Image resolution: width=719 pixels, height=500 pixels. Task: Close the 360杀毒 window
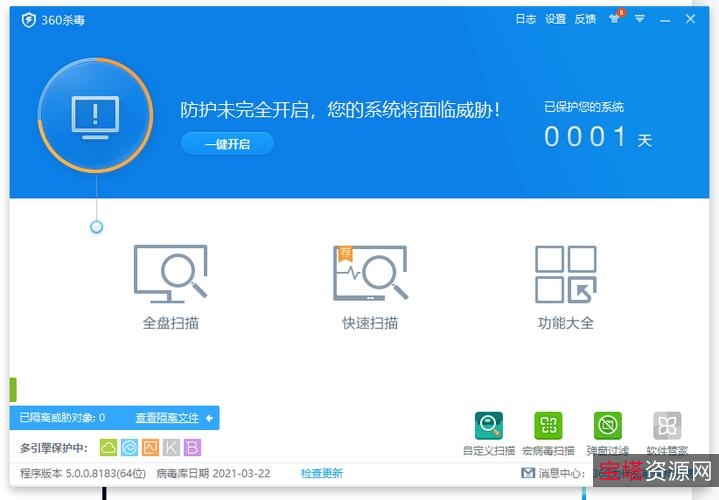[690, 19]
